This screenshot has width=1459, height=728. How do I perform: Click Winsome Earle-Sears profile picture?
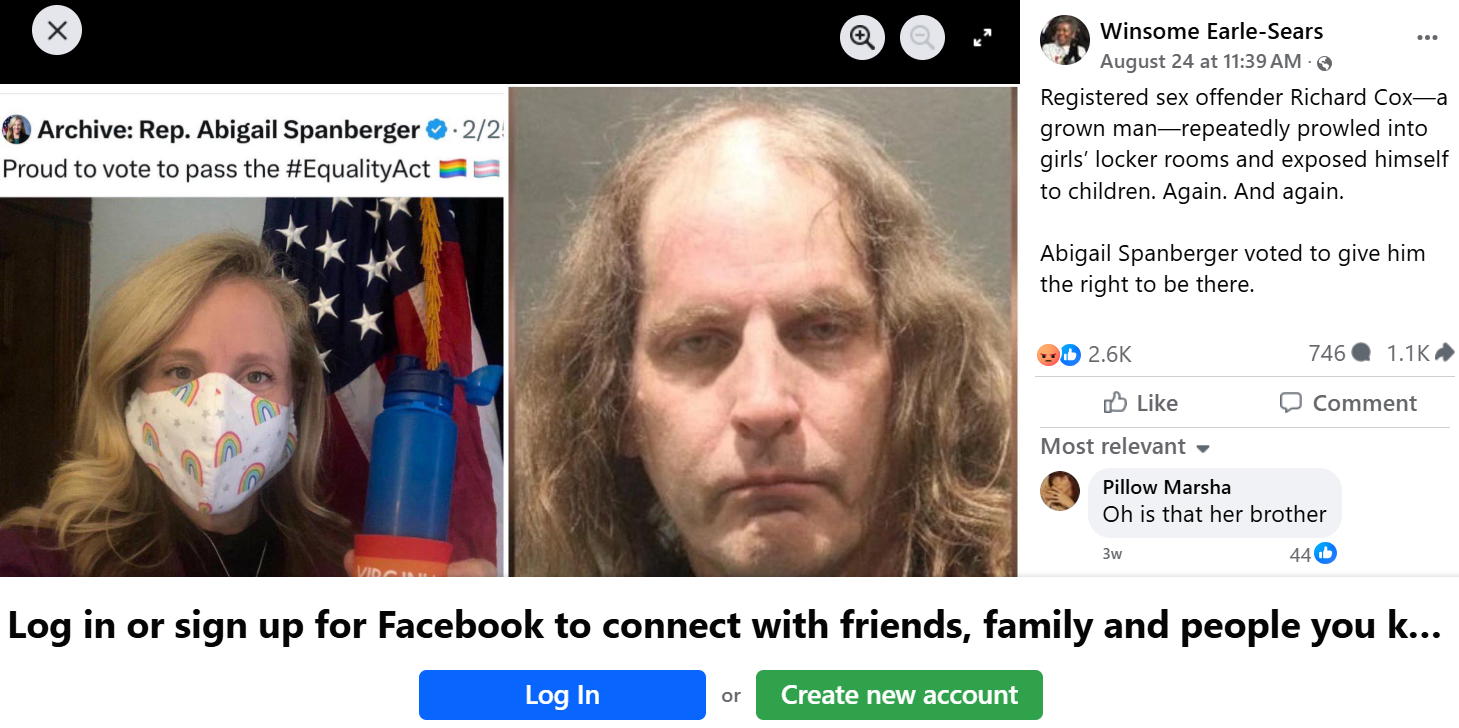point(1064,41)
